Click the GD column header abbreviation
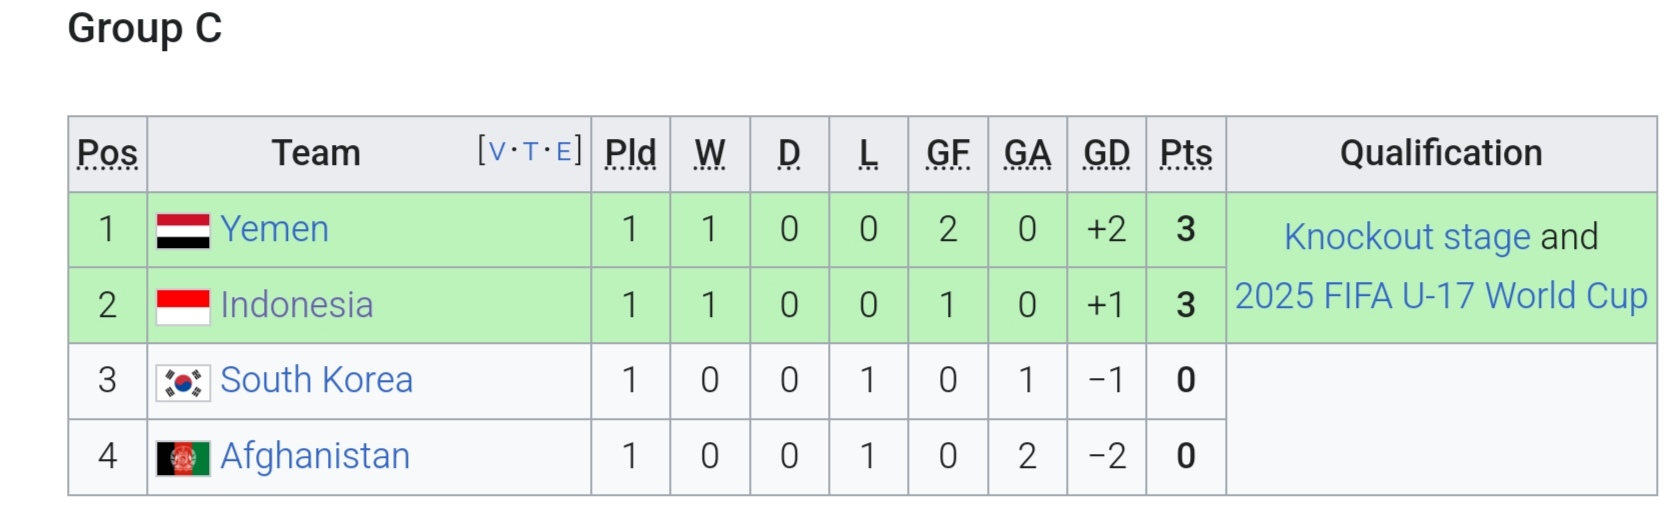Screen dimensions: 1673x515 (x=1107, y=153)
